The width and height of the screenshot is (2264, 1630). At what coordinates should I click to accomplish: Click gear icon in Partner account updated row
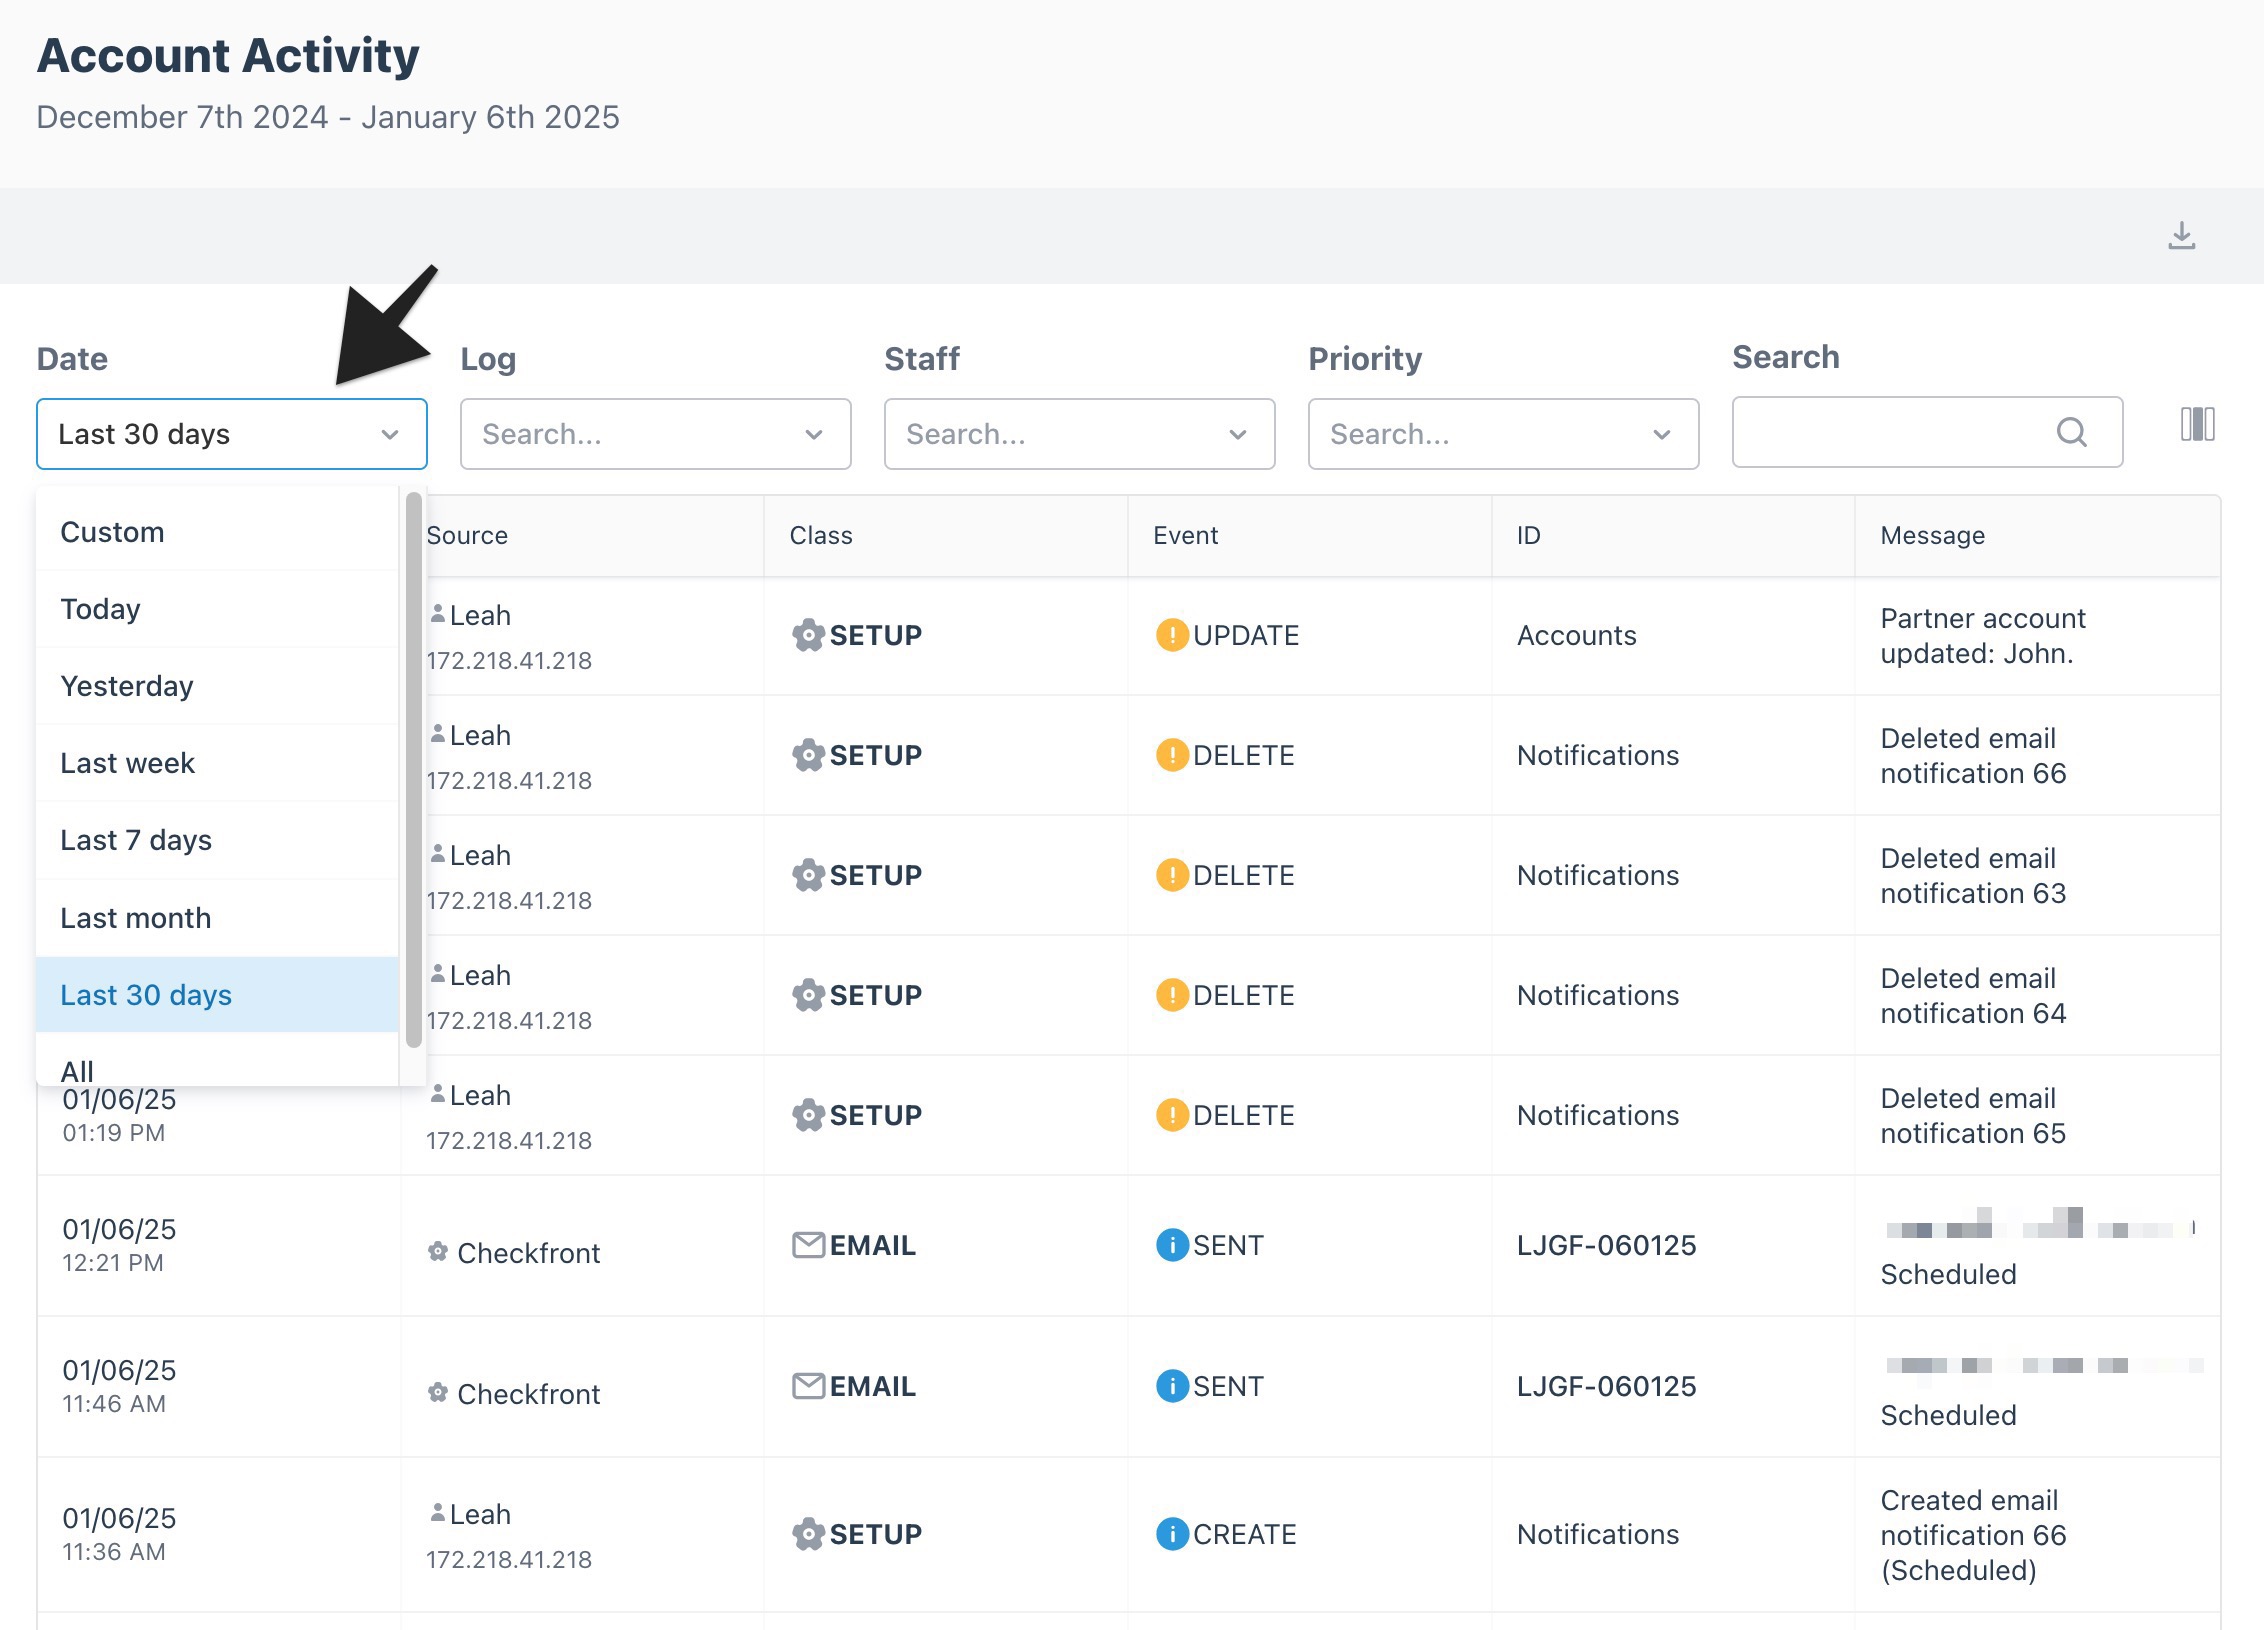coord(808,635)
